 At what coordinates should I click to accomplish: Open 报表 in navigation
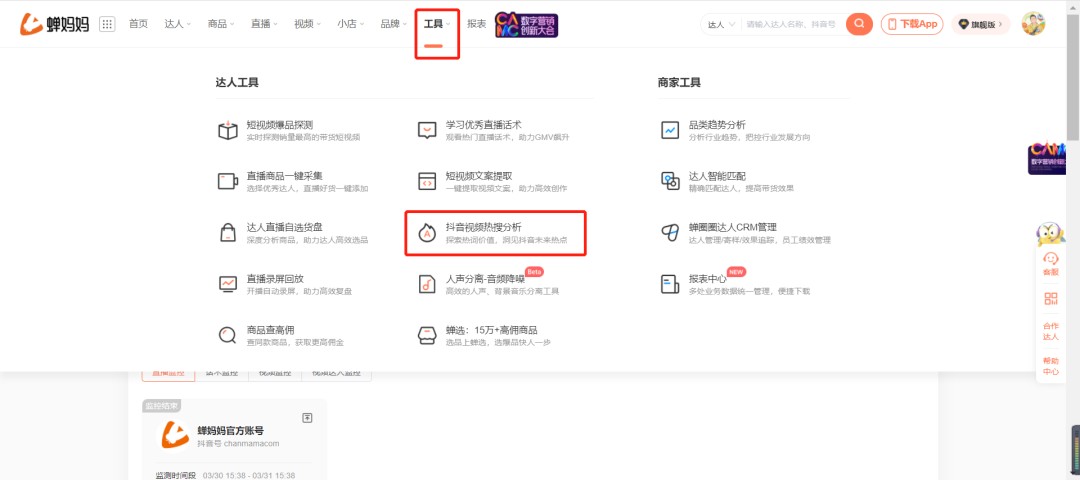coord(477,24)
